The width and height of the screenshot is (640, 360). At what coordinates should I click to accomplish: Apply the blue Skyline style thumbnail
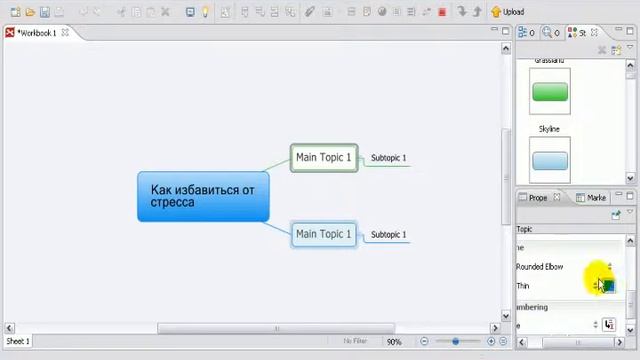(x=550, y=160)
